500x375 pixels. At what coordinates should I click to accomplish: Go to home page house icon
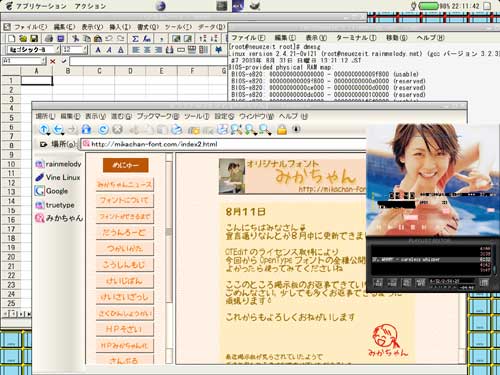[x=86, y=129]
